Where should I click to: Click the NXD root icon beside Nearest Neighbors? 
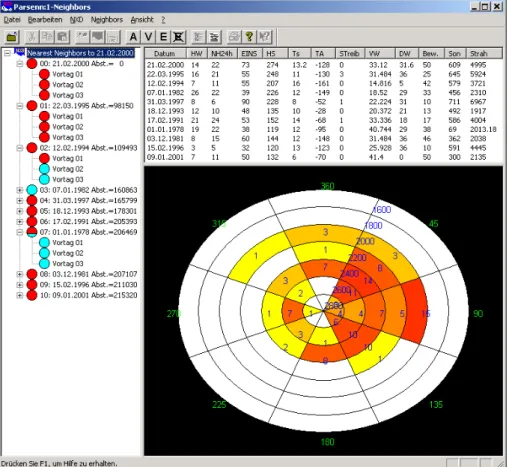[x=20, y=52]
